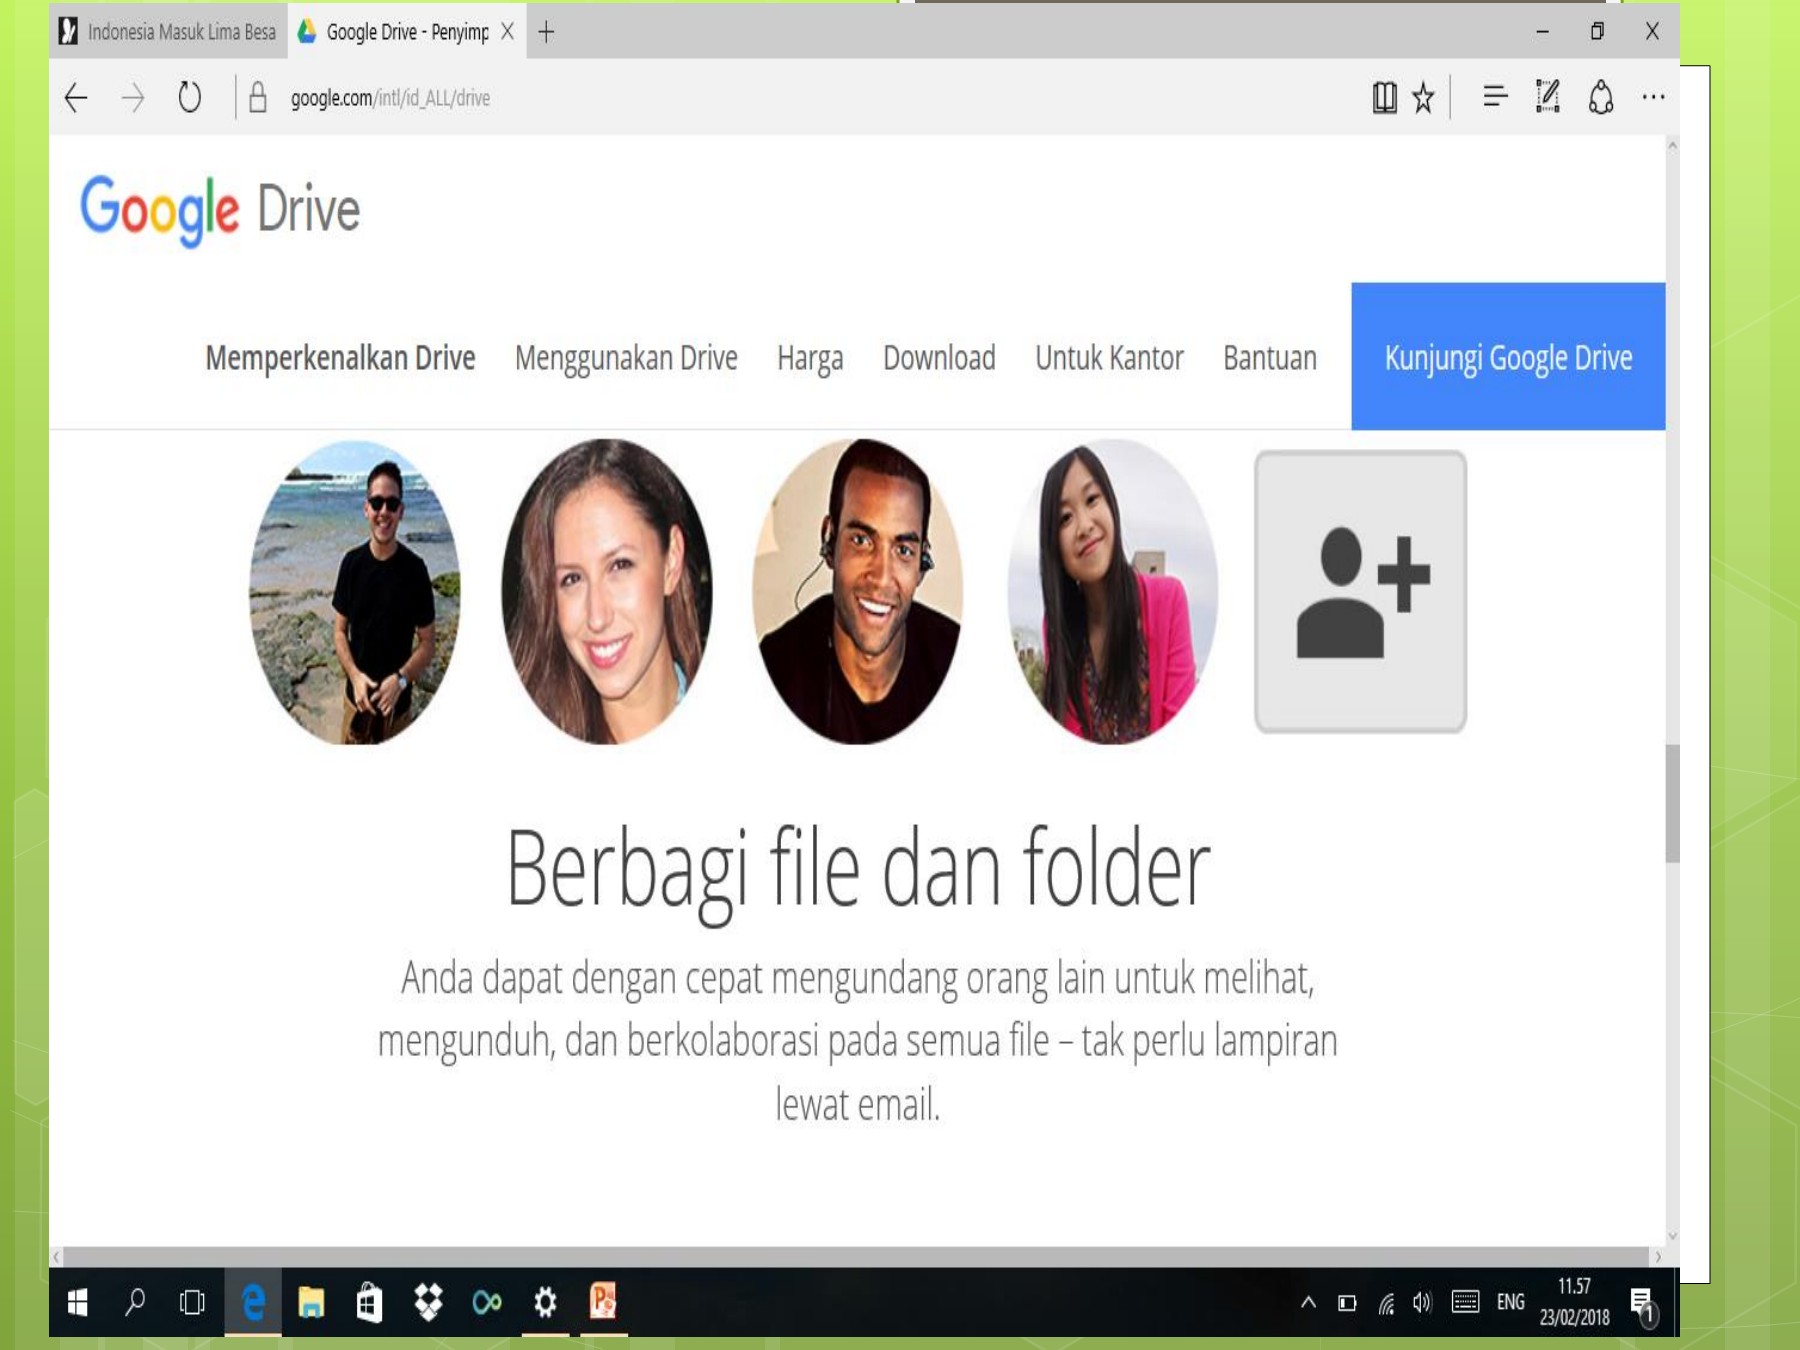Click the padlock icon in the address bar
Screen dimensions: 1800x1350
point(256,97)
